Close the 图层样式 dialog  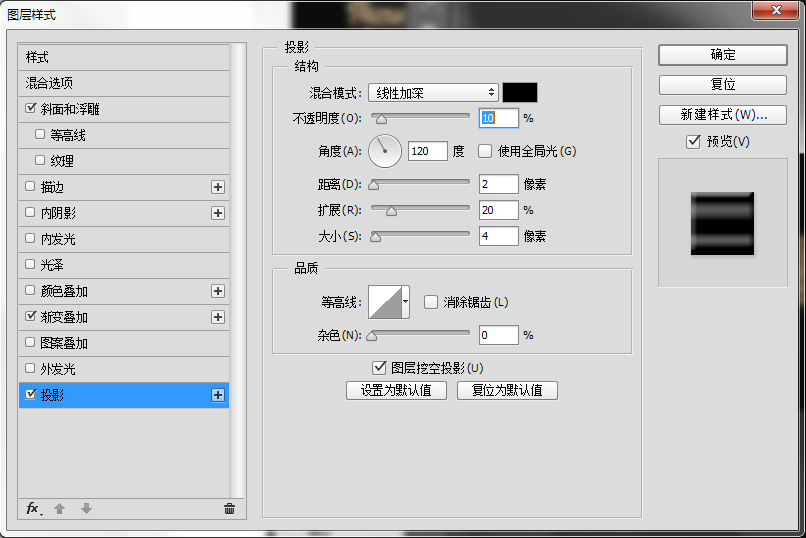776,10
